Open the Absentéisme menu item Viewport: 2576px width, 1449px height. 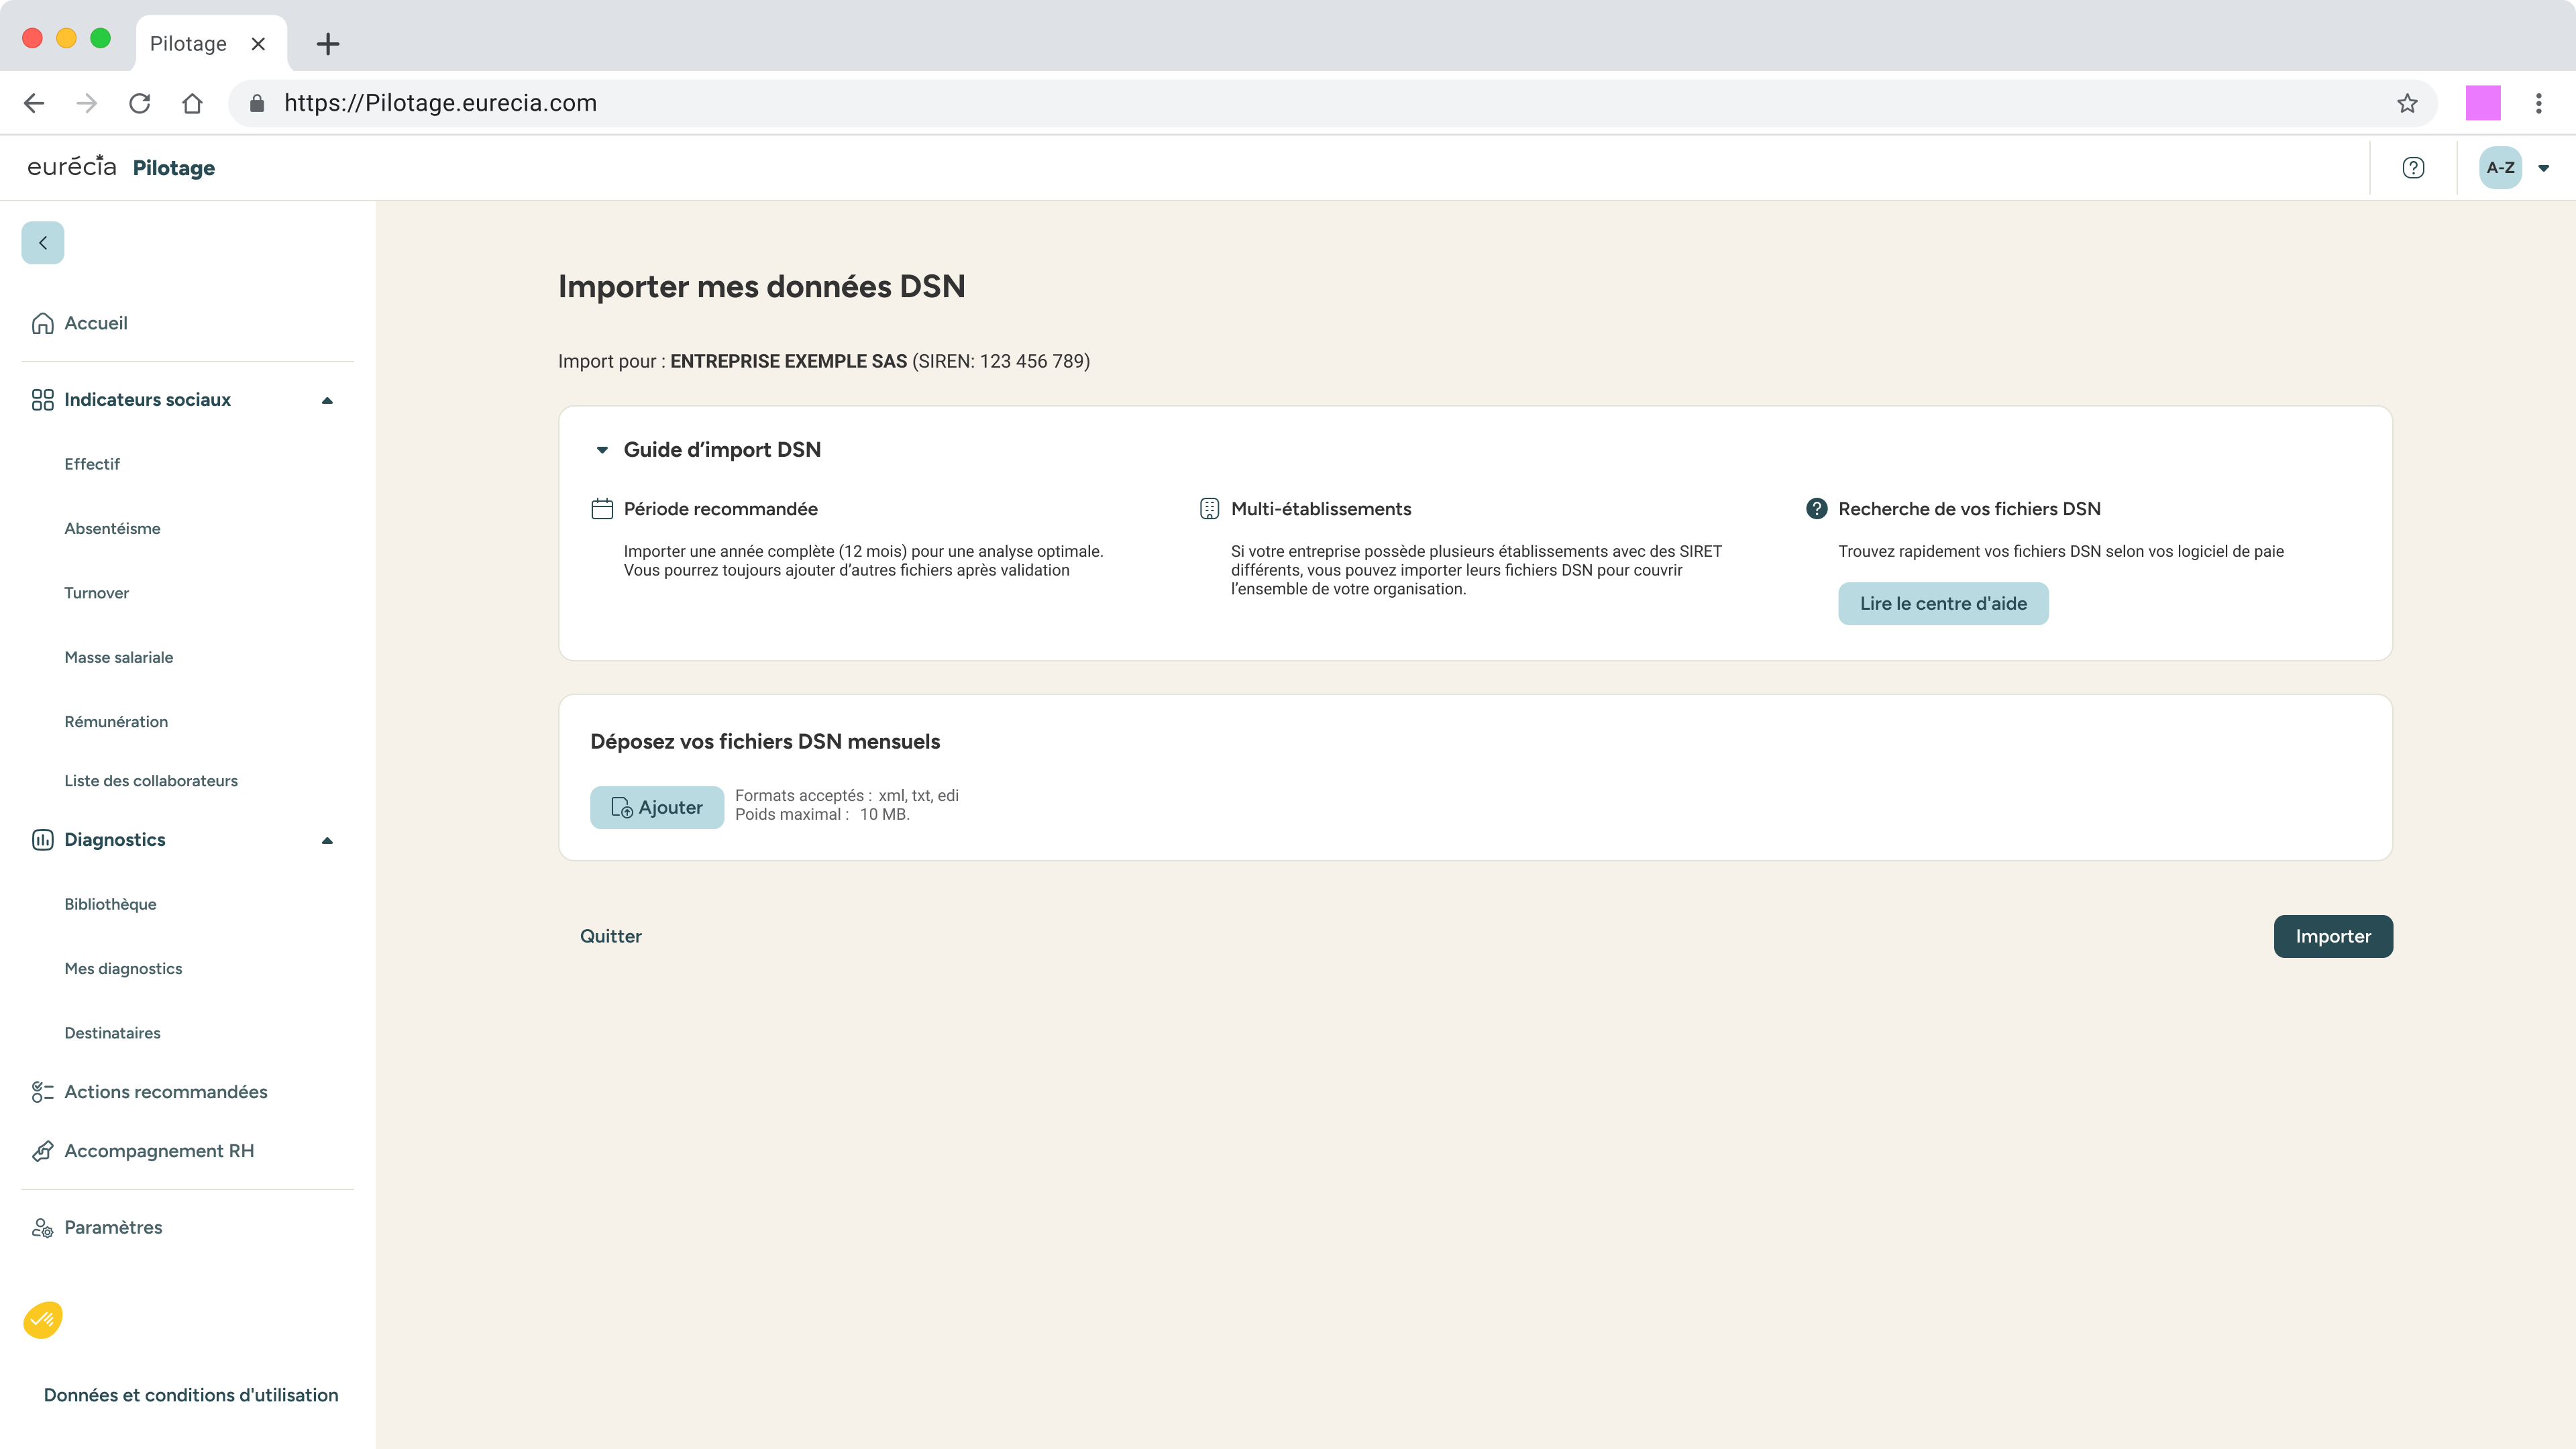[x=112, y=528]
